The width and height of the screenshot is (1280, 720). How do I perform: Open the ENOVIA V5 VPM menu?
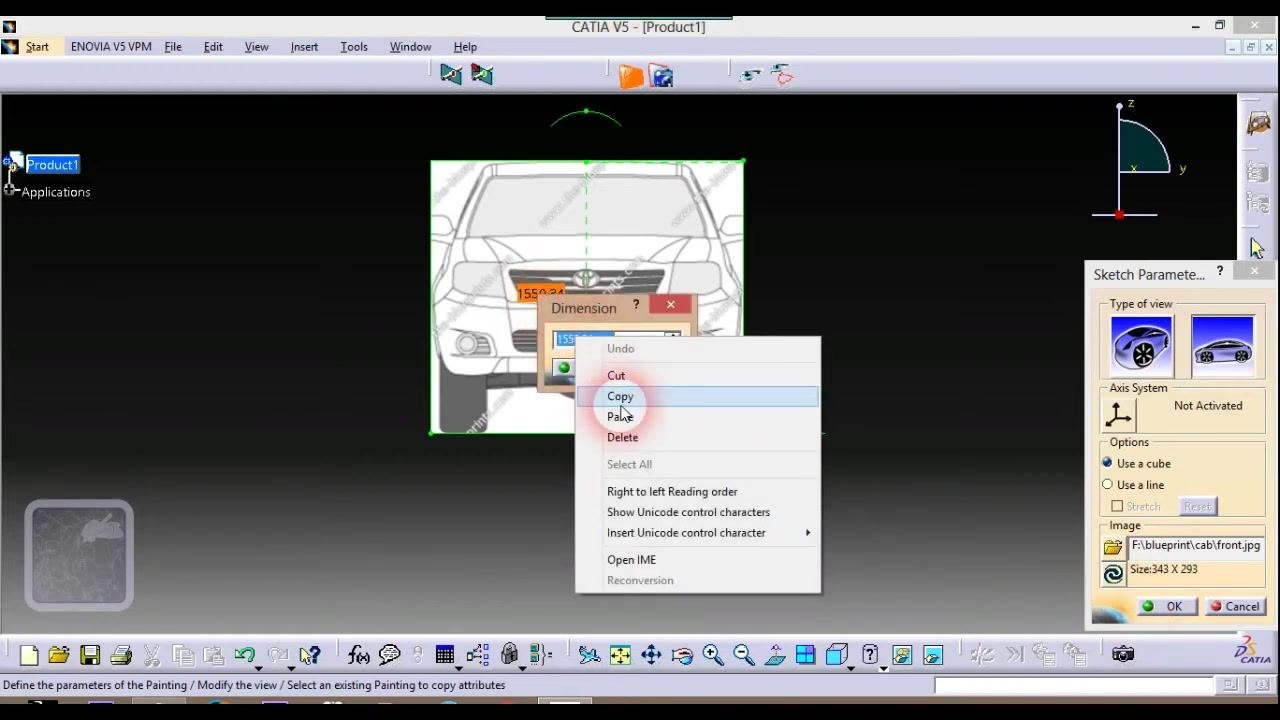pos(111,47)
